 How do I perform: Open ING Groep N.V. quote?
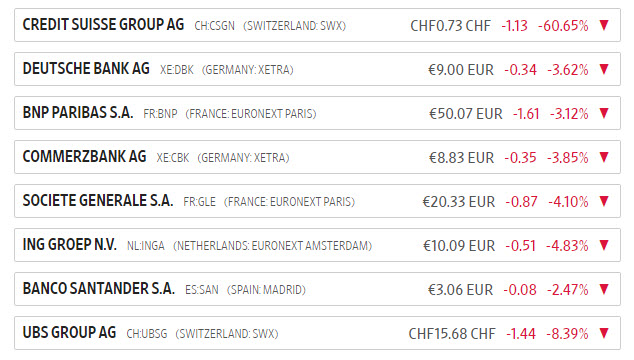tap(70, 245)
